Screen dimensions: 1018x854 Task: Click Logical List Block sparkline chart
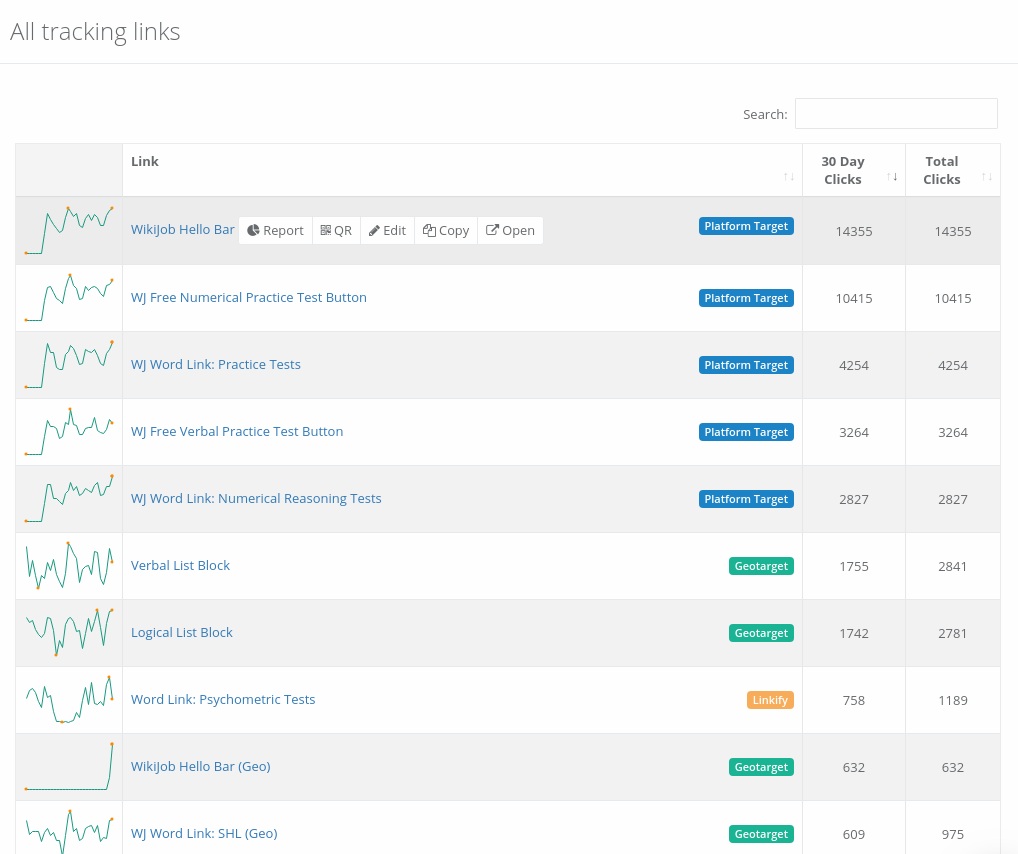(x=69, y=633)
